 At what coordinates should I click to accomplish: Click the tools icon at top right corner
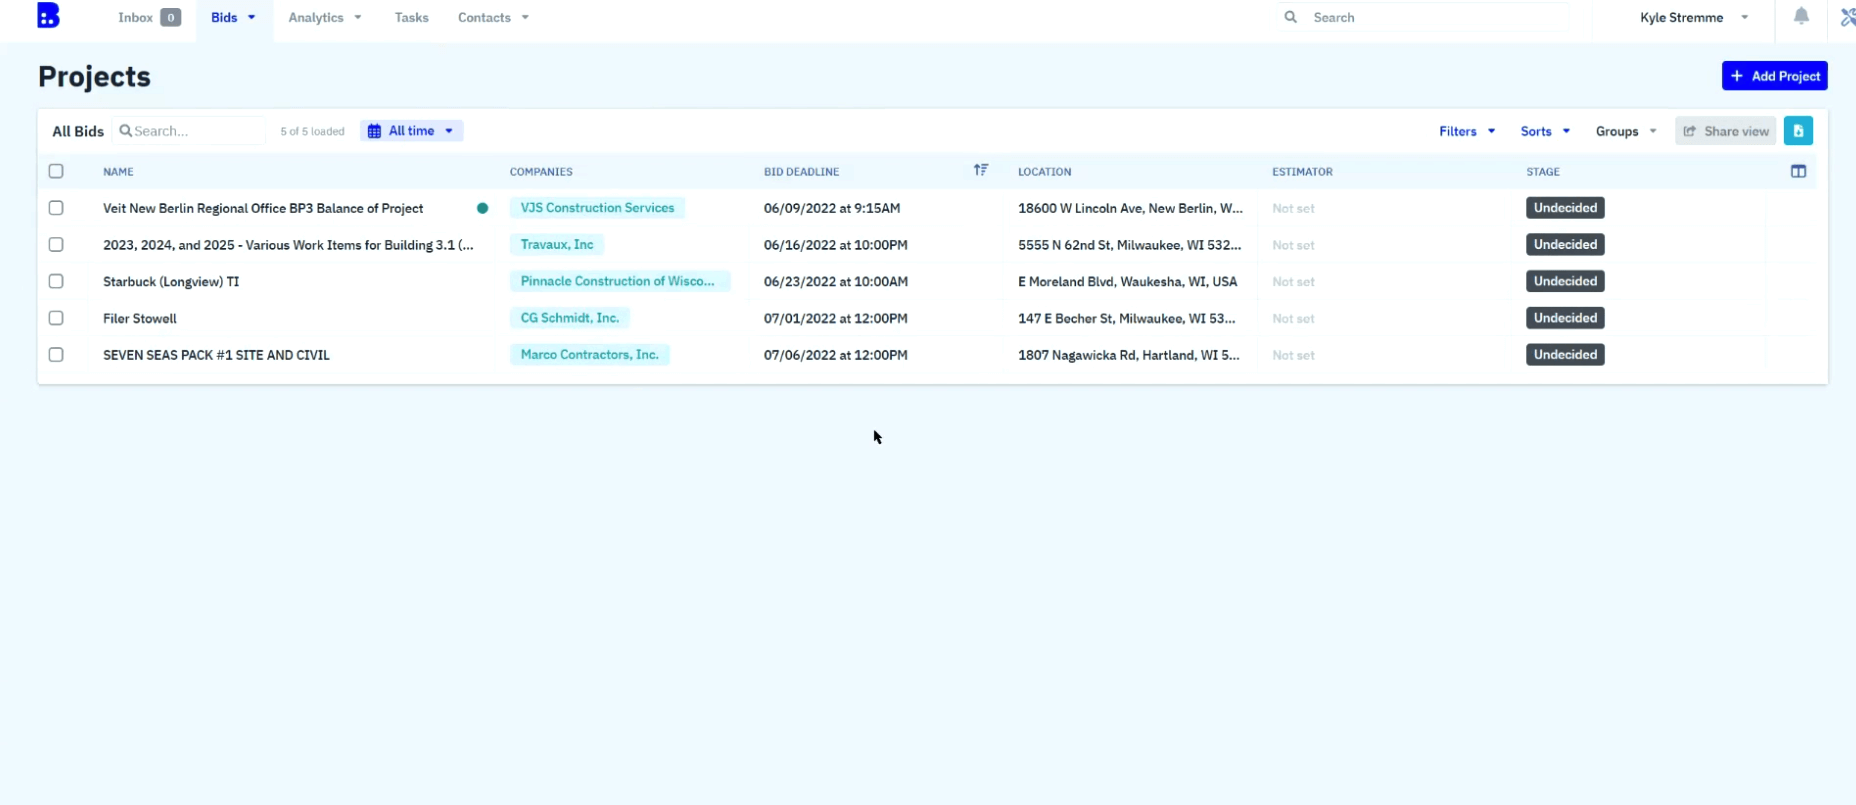1848,17
